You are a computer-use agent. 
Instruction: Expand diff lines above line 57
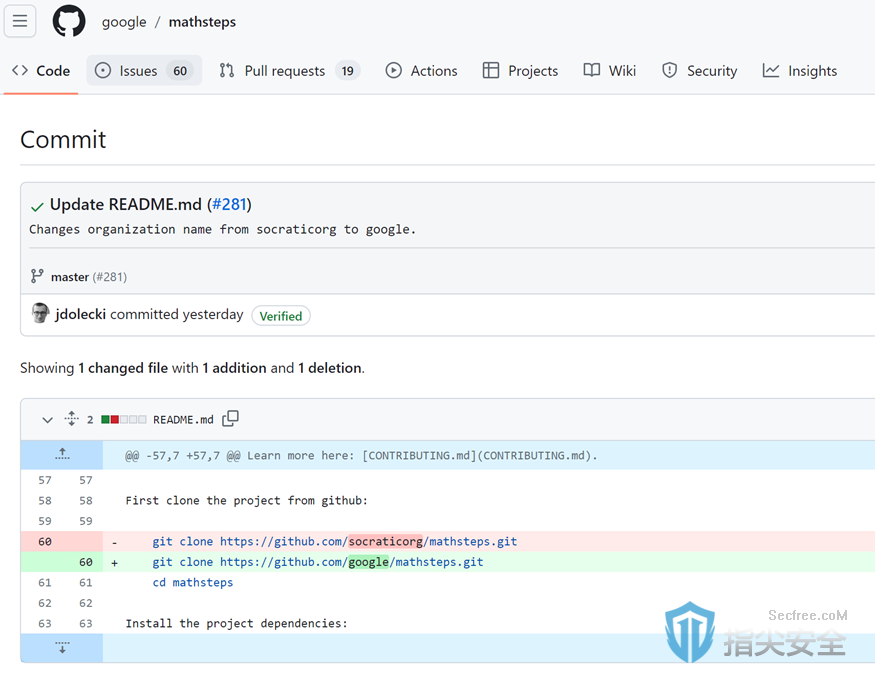tap(62, 455)
